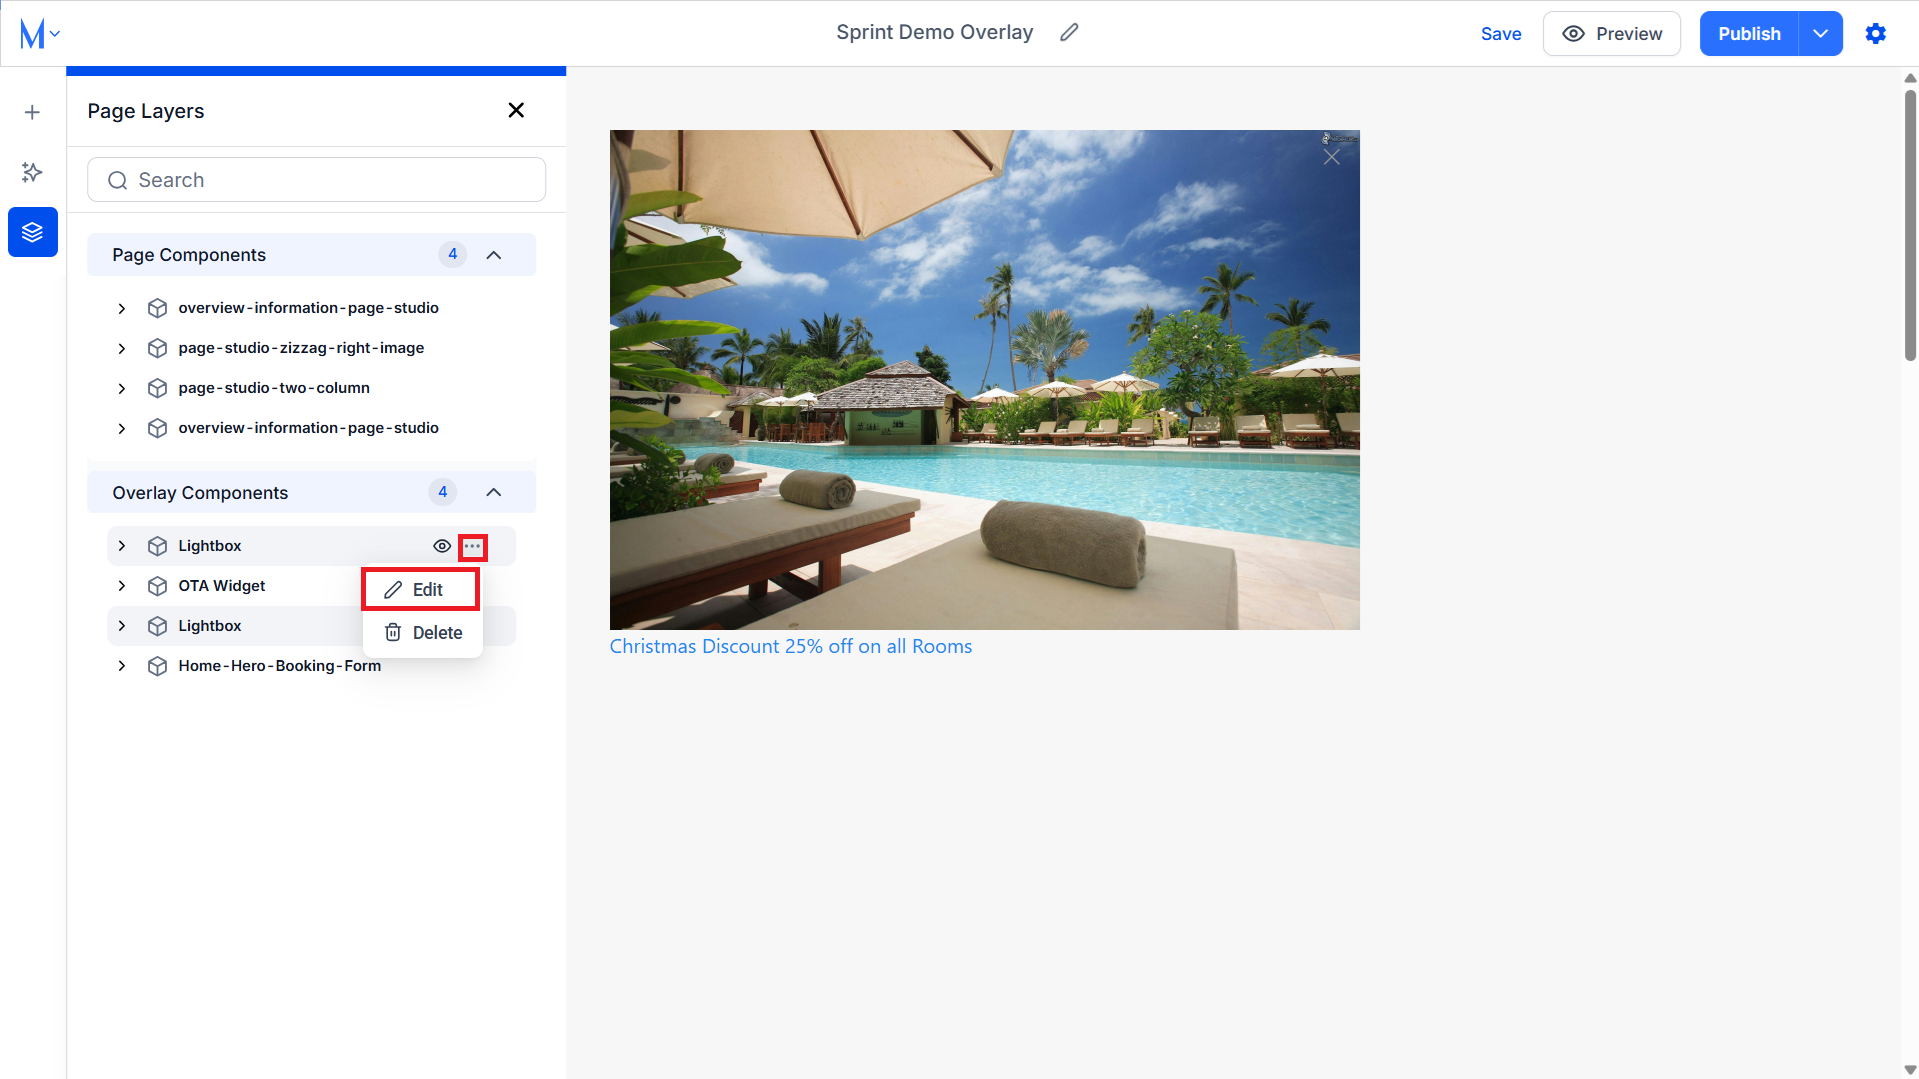
Task: Click cube icon of page-studio-zizzag-right-image
Action: [157, 348]
